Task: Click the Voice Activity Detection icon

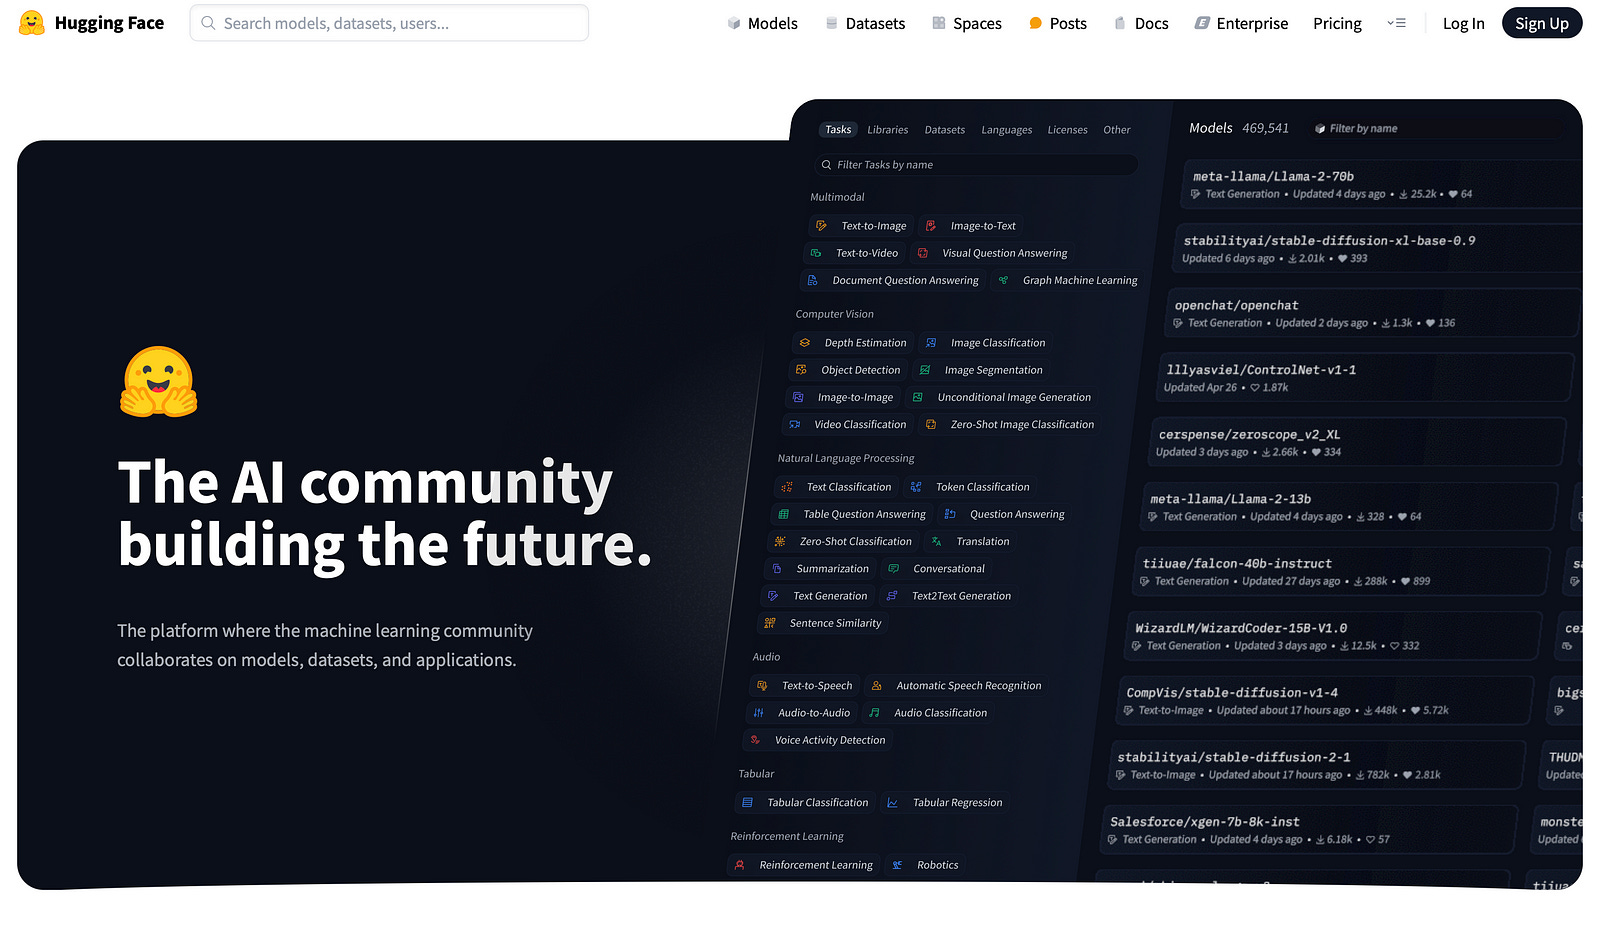Action: 755,740
